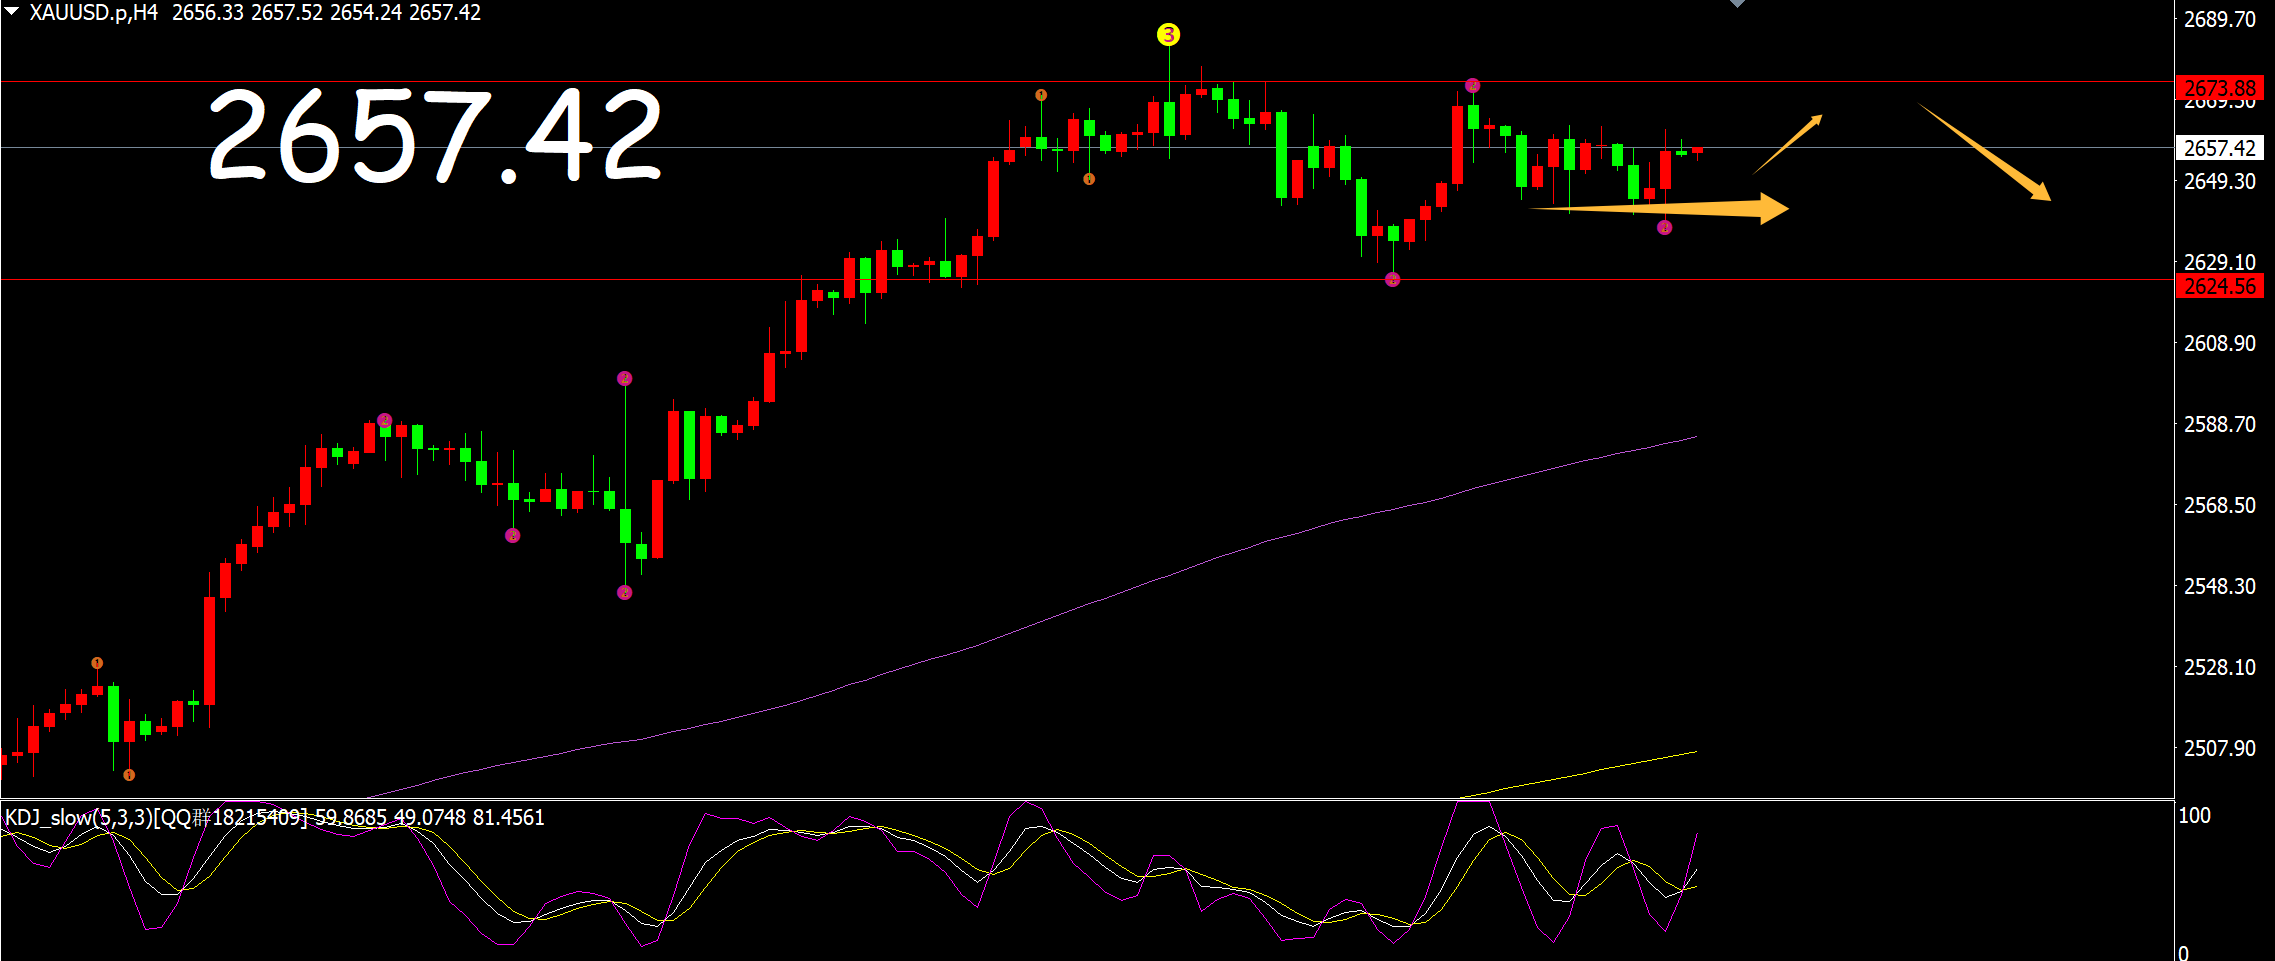Image resolution: width=2275 pixels, height=961 pixels.
Task: Click the red 2673.88 price level tag
Action: pyautogui.click(x=2220, y=88)
